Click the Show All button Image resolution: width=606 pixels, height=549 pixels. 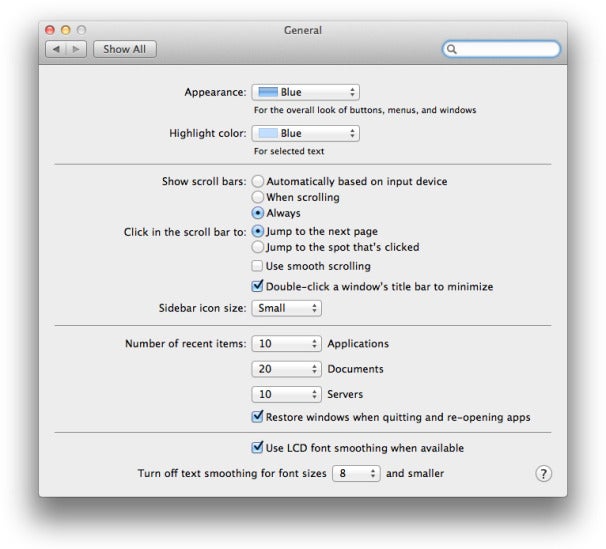[x=124, y=49]
